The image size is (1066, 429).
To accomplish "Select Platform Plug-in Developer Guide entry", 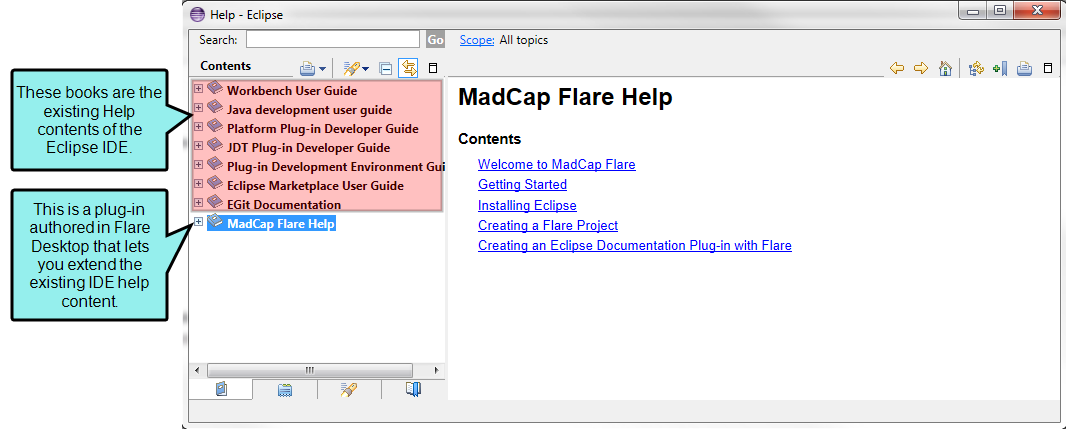I will coord(323,128).
